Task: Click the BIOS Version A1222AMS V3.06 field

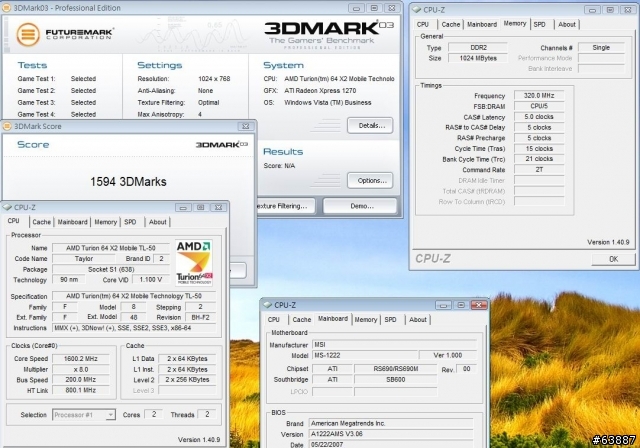Action: click(391, 434)
